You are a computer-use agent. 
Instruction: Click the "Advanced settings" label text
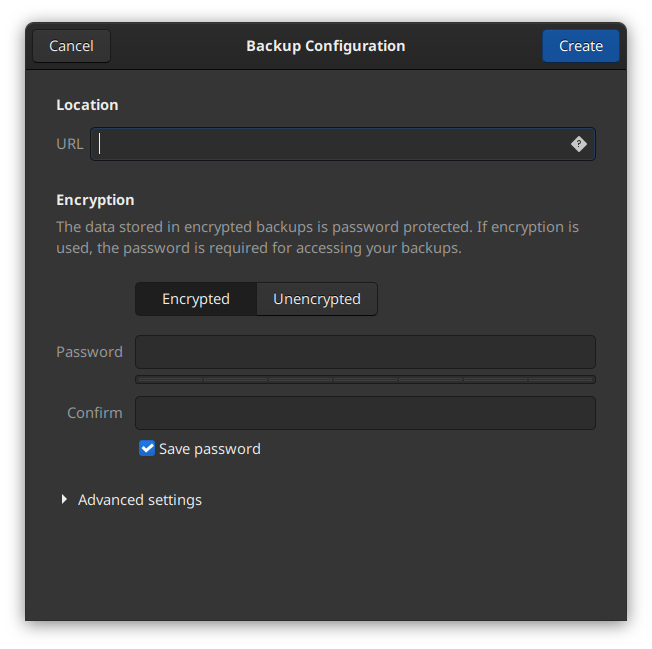[140, 500]
